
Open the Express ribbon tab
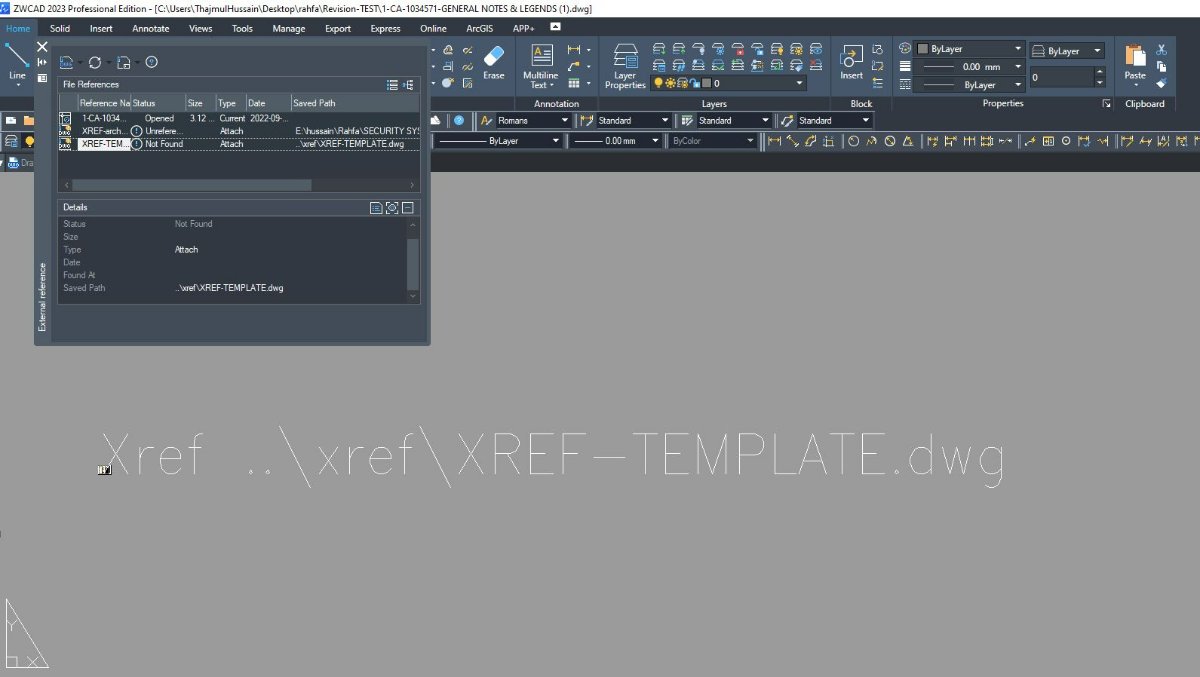385,28
